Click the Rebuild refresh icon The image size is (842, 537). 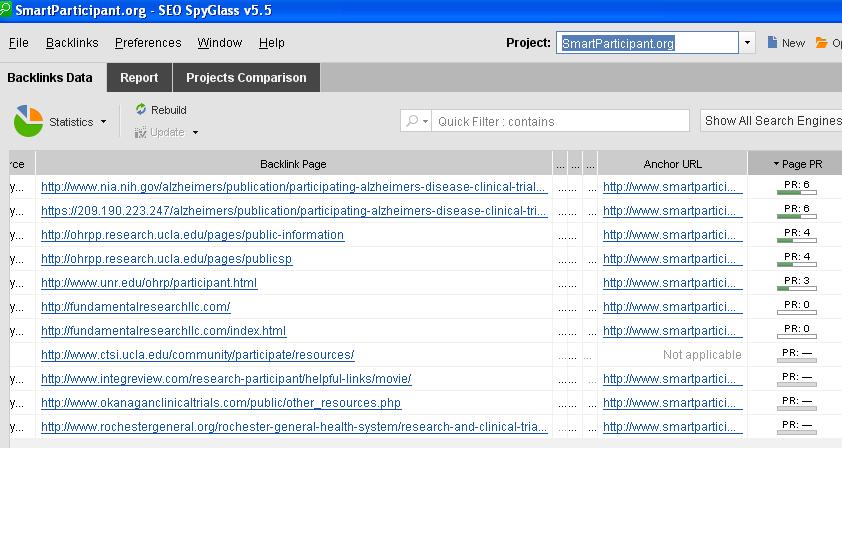coord(141,110)
